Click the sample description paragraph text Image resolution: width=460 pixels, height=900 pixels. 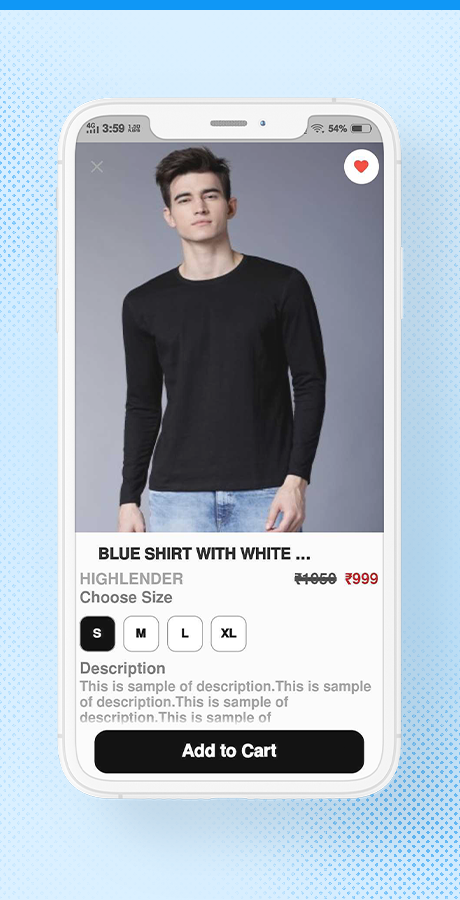[226, 701]
